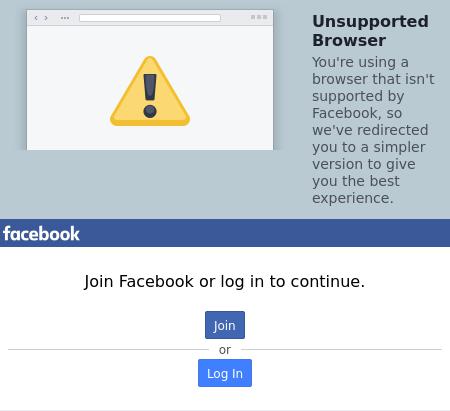Select the Unsupported Browser heading
The width and height of the screenshot is (450, 411).
370,31
